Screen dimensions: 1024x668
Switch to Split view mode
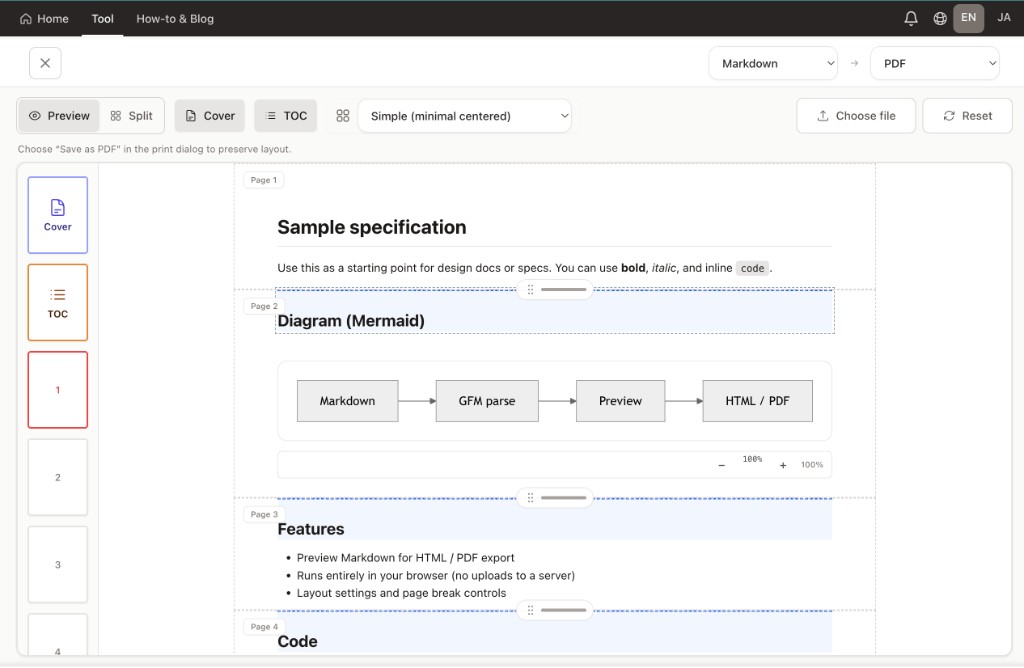[x=131, y=116]
